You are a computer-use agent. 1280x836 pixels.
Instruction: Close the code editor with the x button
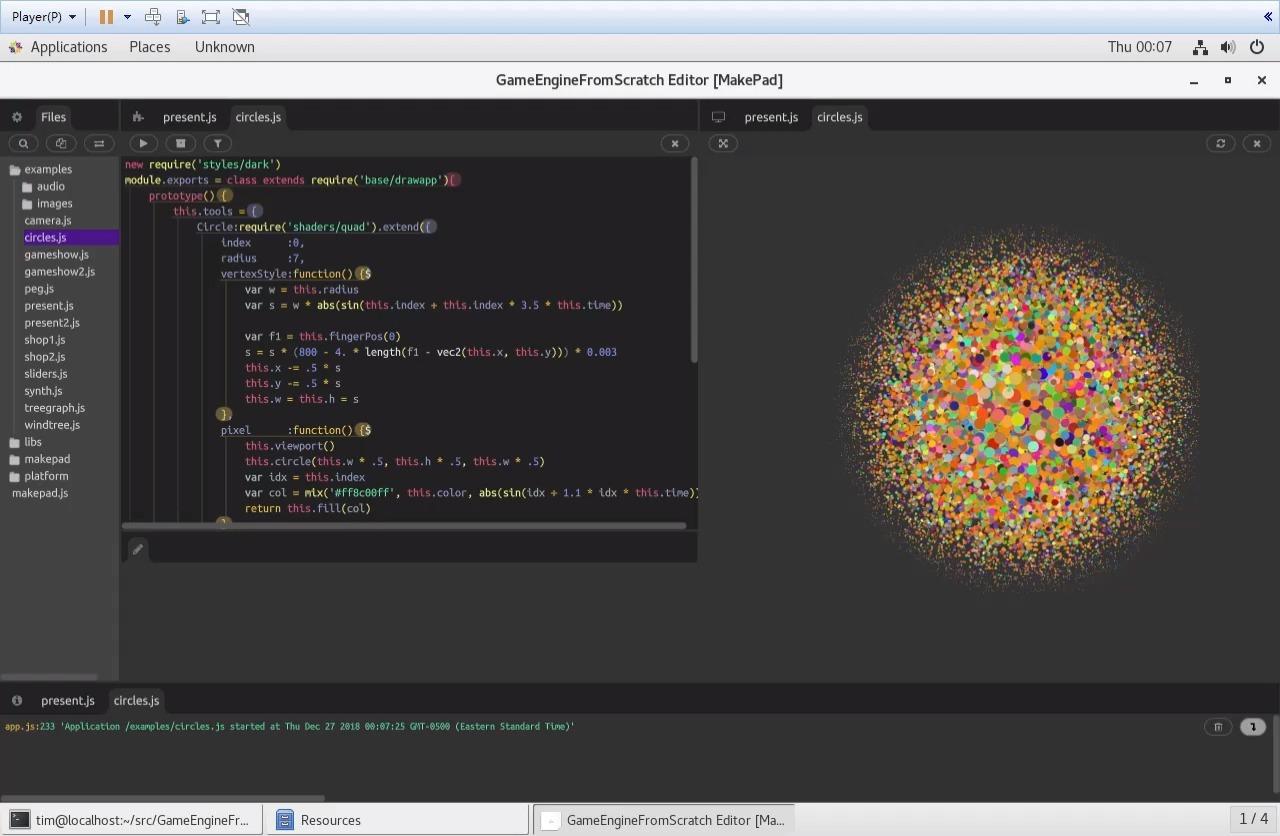675,143
